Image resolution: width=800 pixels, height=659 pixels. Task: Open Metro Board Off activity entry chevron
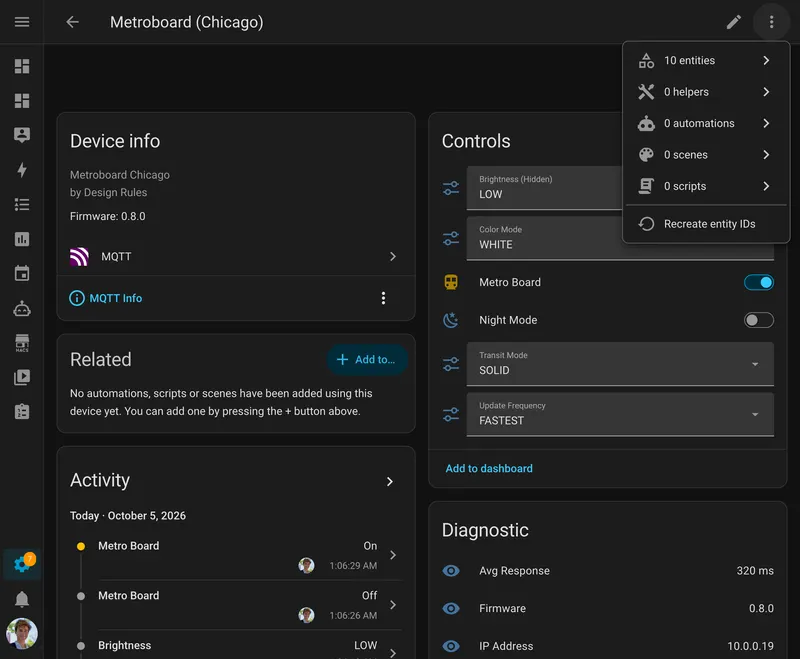click(x=392, y=605)
